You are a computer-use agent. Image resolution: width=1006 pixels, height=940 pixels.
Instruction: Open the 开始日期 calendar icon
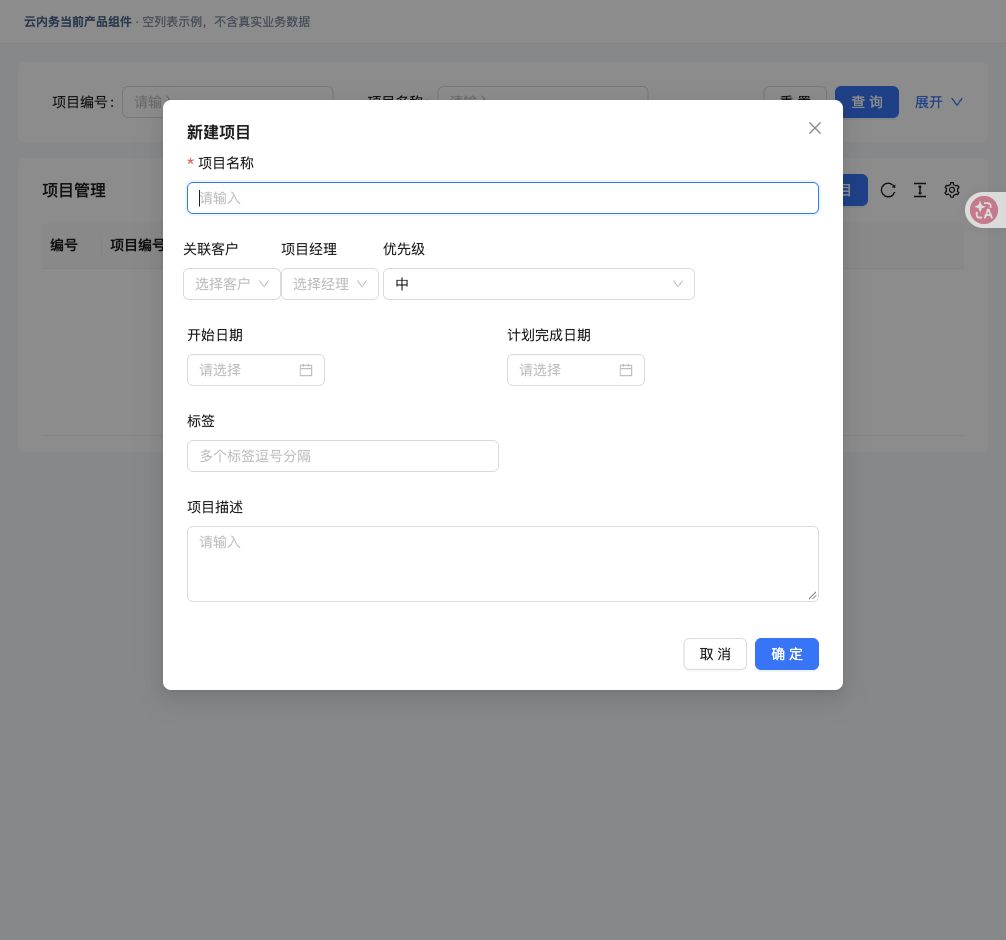pyautogui.click(x=306, y=370)
